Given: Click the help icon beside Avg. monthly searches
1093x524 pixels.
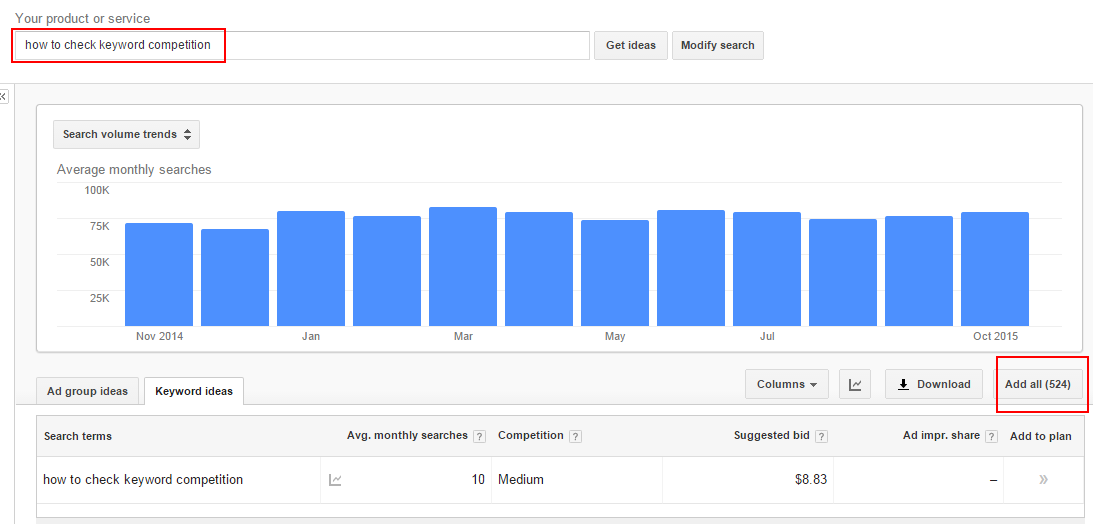Looking at the screenshot, I should pyautogui.click(x=479, y=436).
